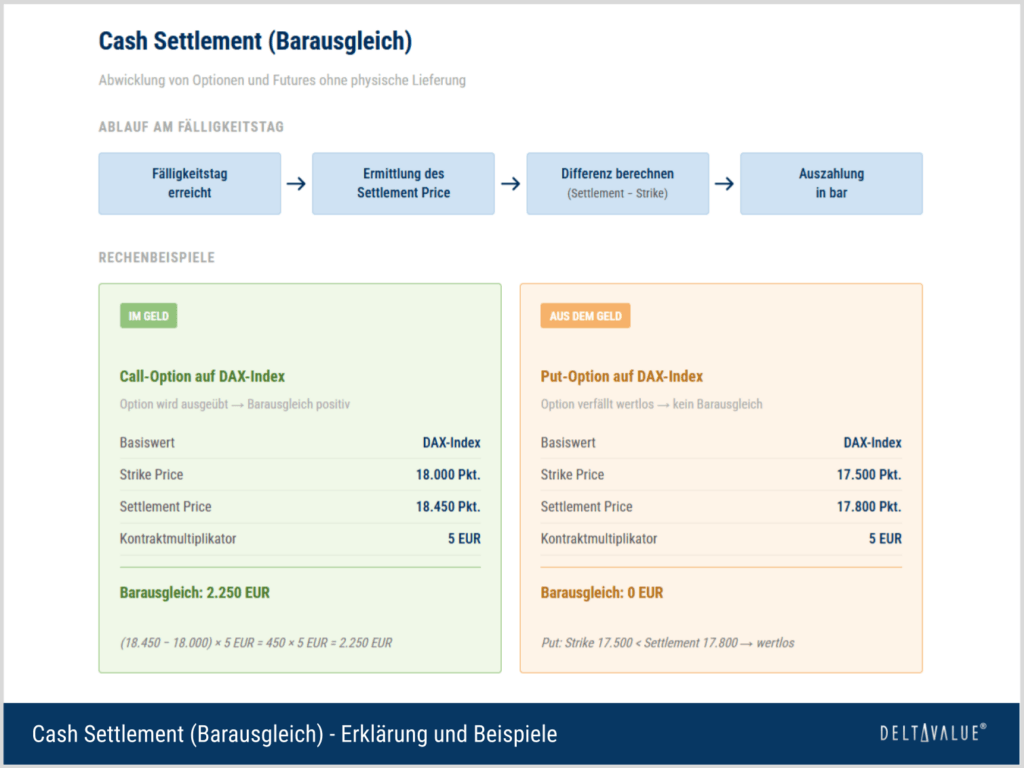The width and height of the screenshot is (1024, 768).
Task: Click the Put-Option auf DAX-Index heading
Action: tap(622, 376)
